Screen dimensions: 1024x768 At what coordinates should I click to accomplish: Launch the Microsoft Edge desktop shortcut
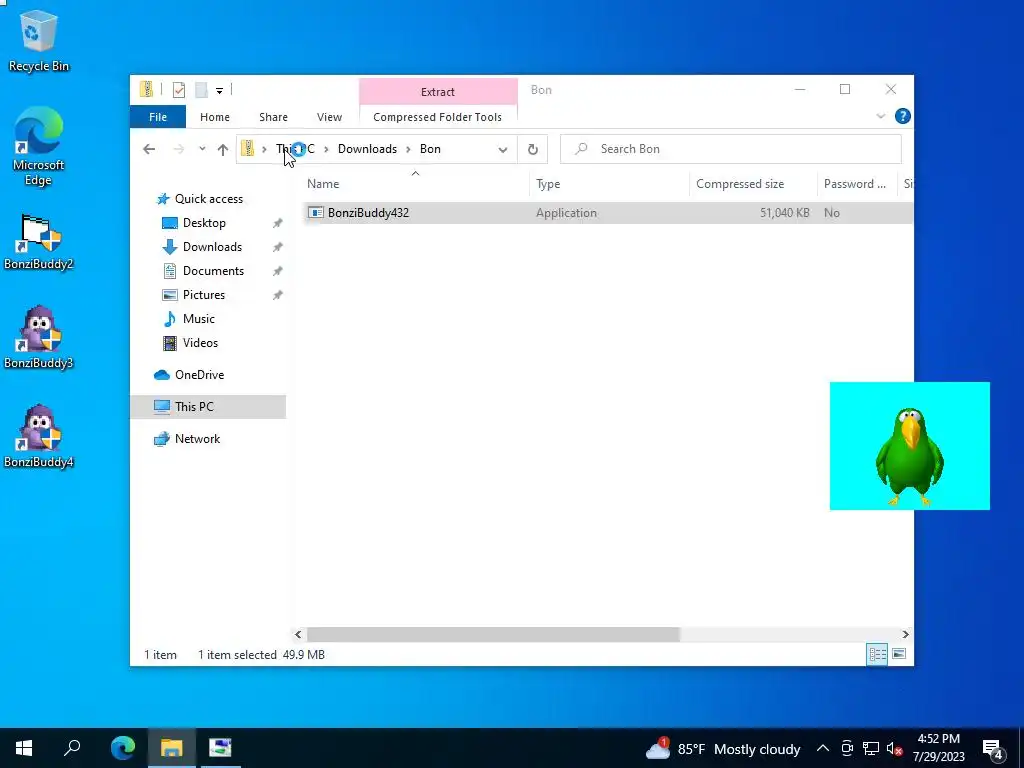coord(39,146)
